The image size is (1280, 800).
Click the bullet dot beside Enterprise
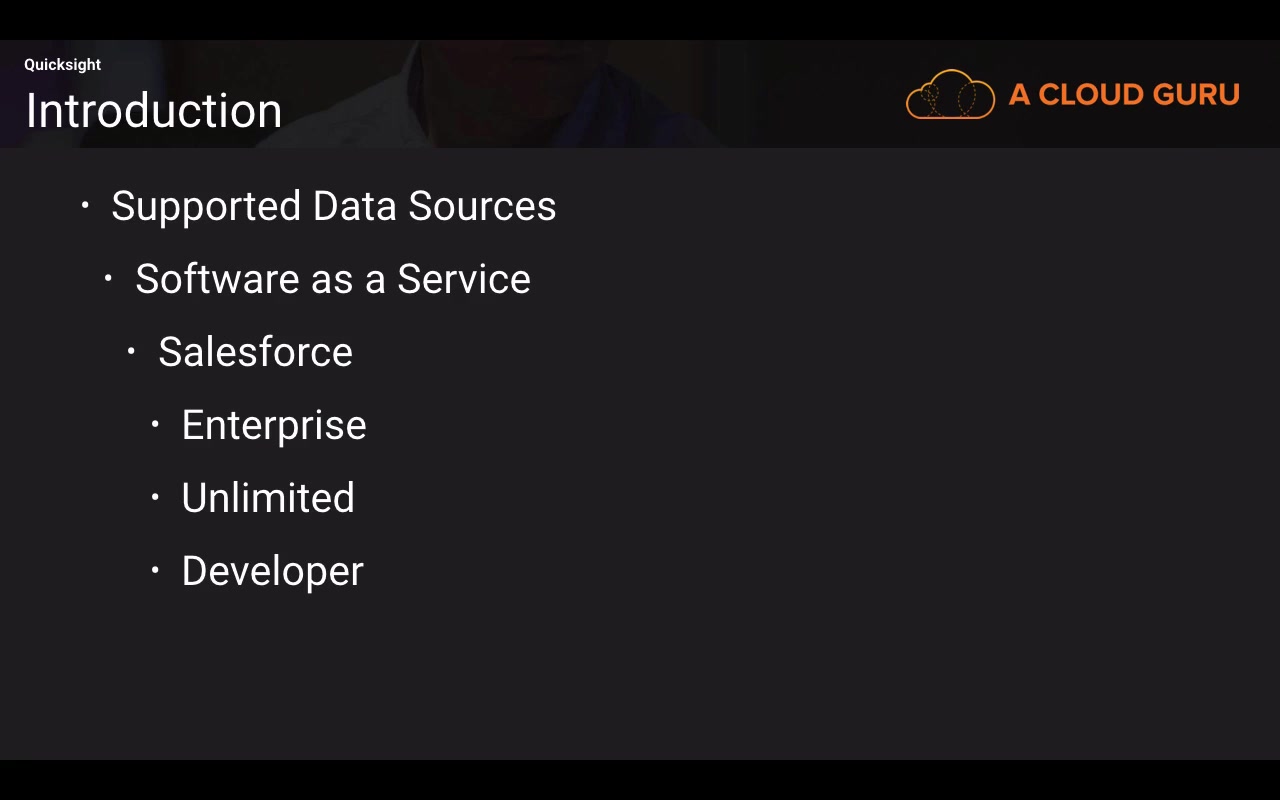pyautogui.click(x=155, y=425)
